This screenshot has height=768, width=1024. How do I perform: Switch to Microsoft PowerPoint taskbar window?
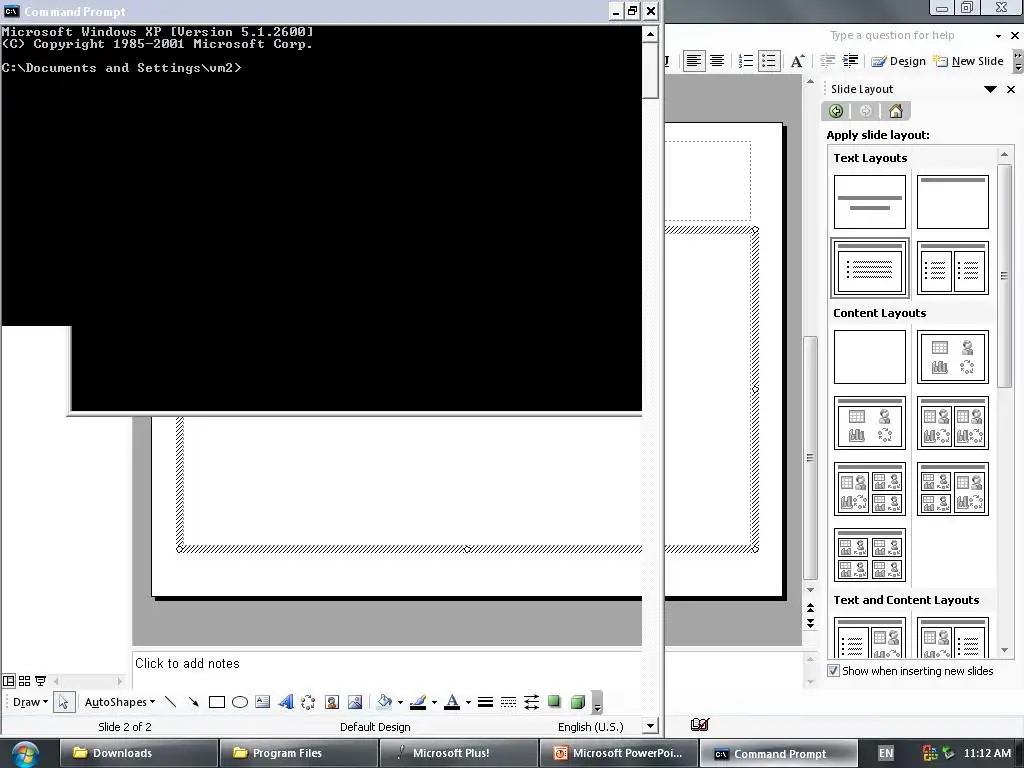(x=618, y=753)
